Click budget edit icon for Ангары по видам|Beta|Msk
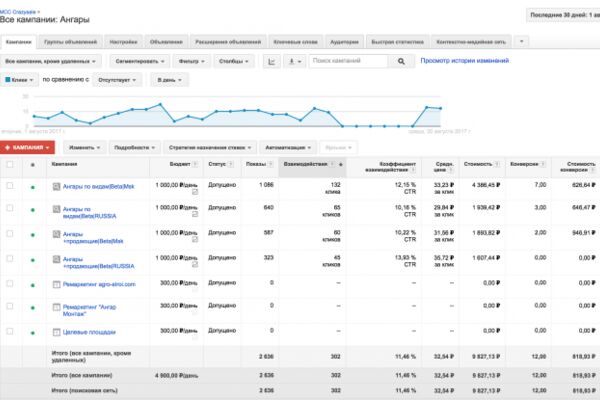Image resolution: width=600 pixels, height=400 pixels. [x=195, y=192]
